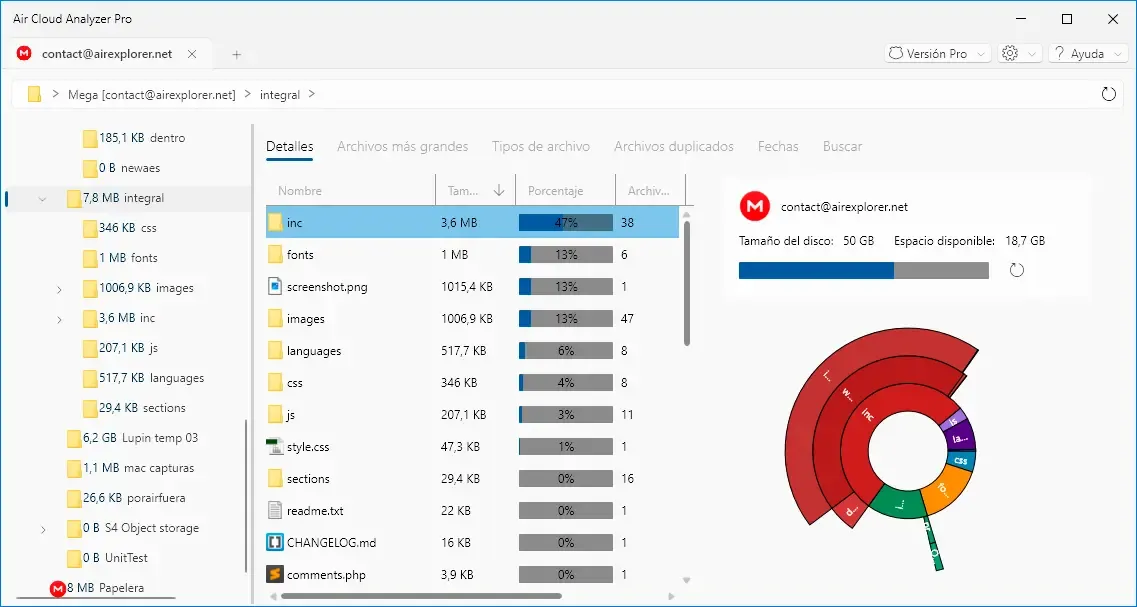Click the languages folder icon in details list
The image size is (1137, 607).
click(275, 350)
